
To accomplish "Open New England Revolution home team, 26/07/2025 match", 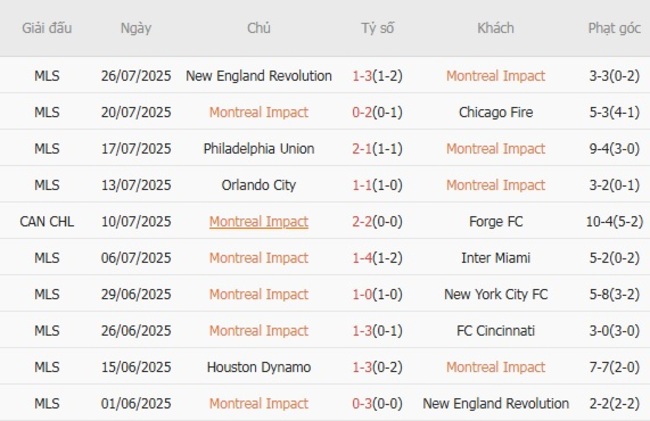I will 259,76.
